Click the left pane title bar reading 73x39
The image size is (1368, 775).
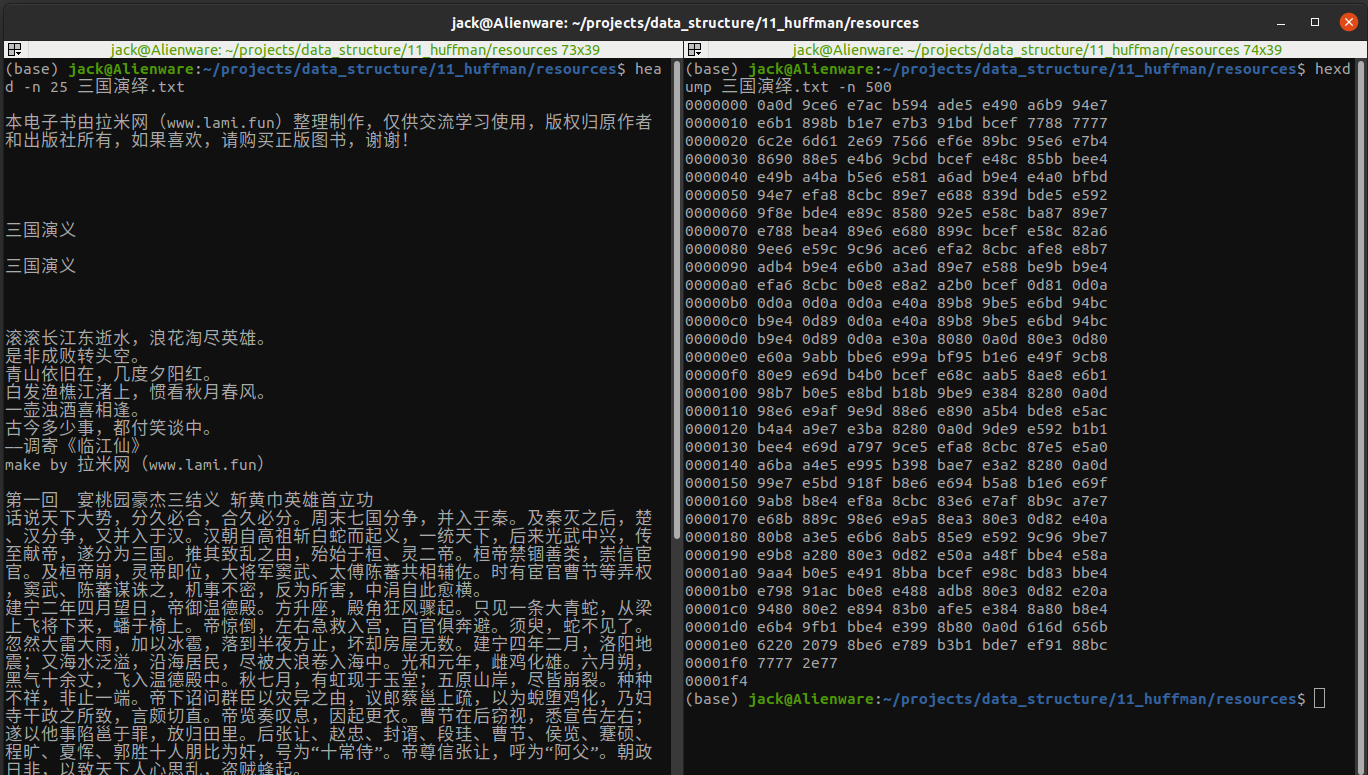tap(354, 49)
